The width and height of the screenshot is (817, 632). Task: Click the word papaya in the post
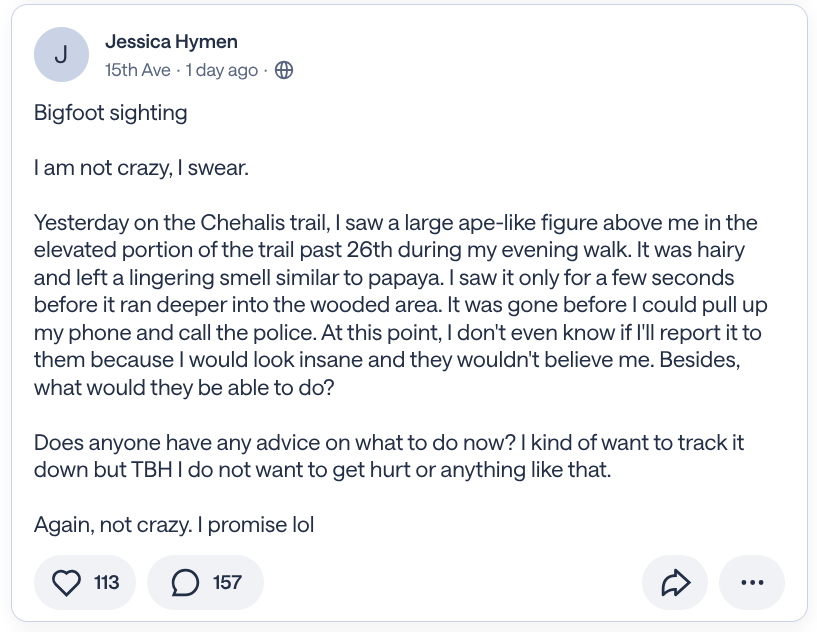click(405, 278)
